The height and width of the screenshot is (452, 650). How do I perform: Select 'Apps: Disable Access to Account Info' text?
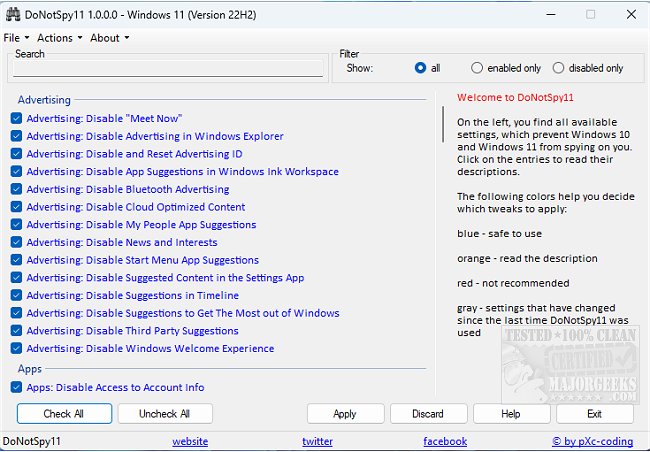pos(115,387)
